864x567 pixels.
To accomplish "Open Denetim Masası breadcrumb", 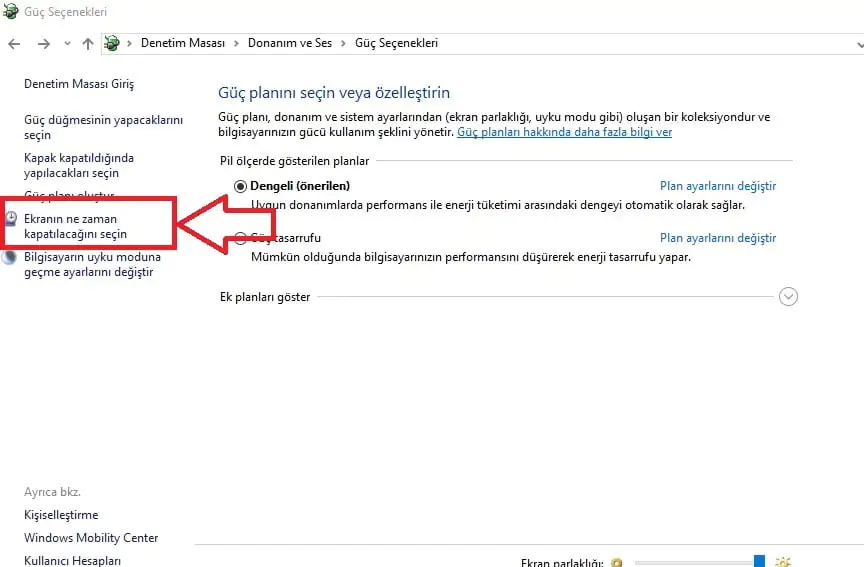I will click(183, 43).
